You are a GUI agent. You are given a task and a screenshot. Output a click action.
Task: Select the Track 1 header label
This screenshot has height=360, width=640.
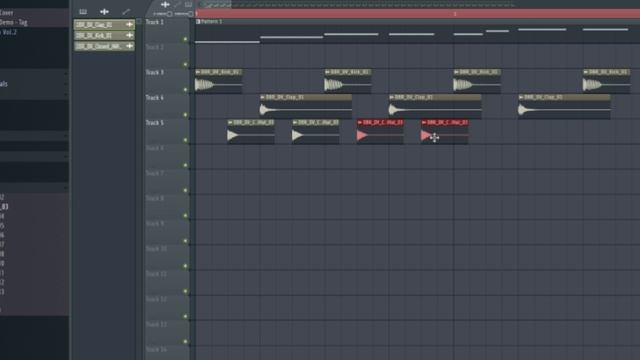point(155,22)
